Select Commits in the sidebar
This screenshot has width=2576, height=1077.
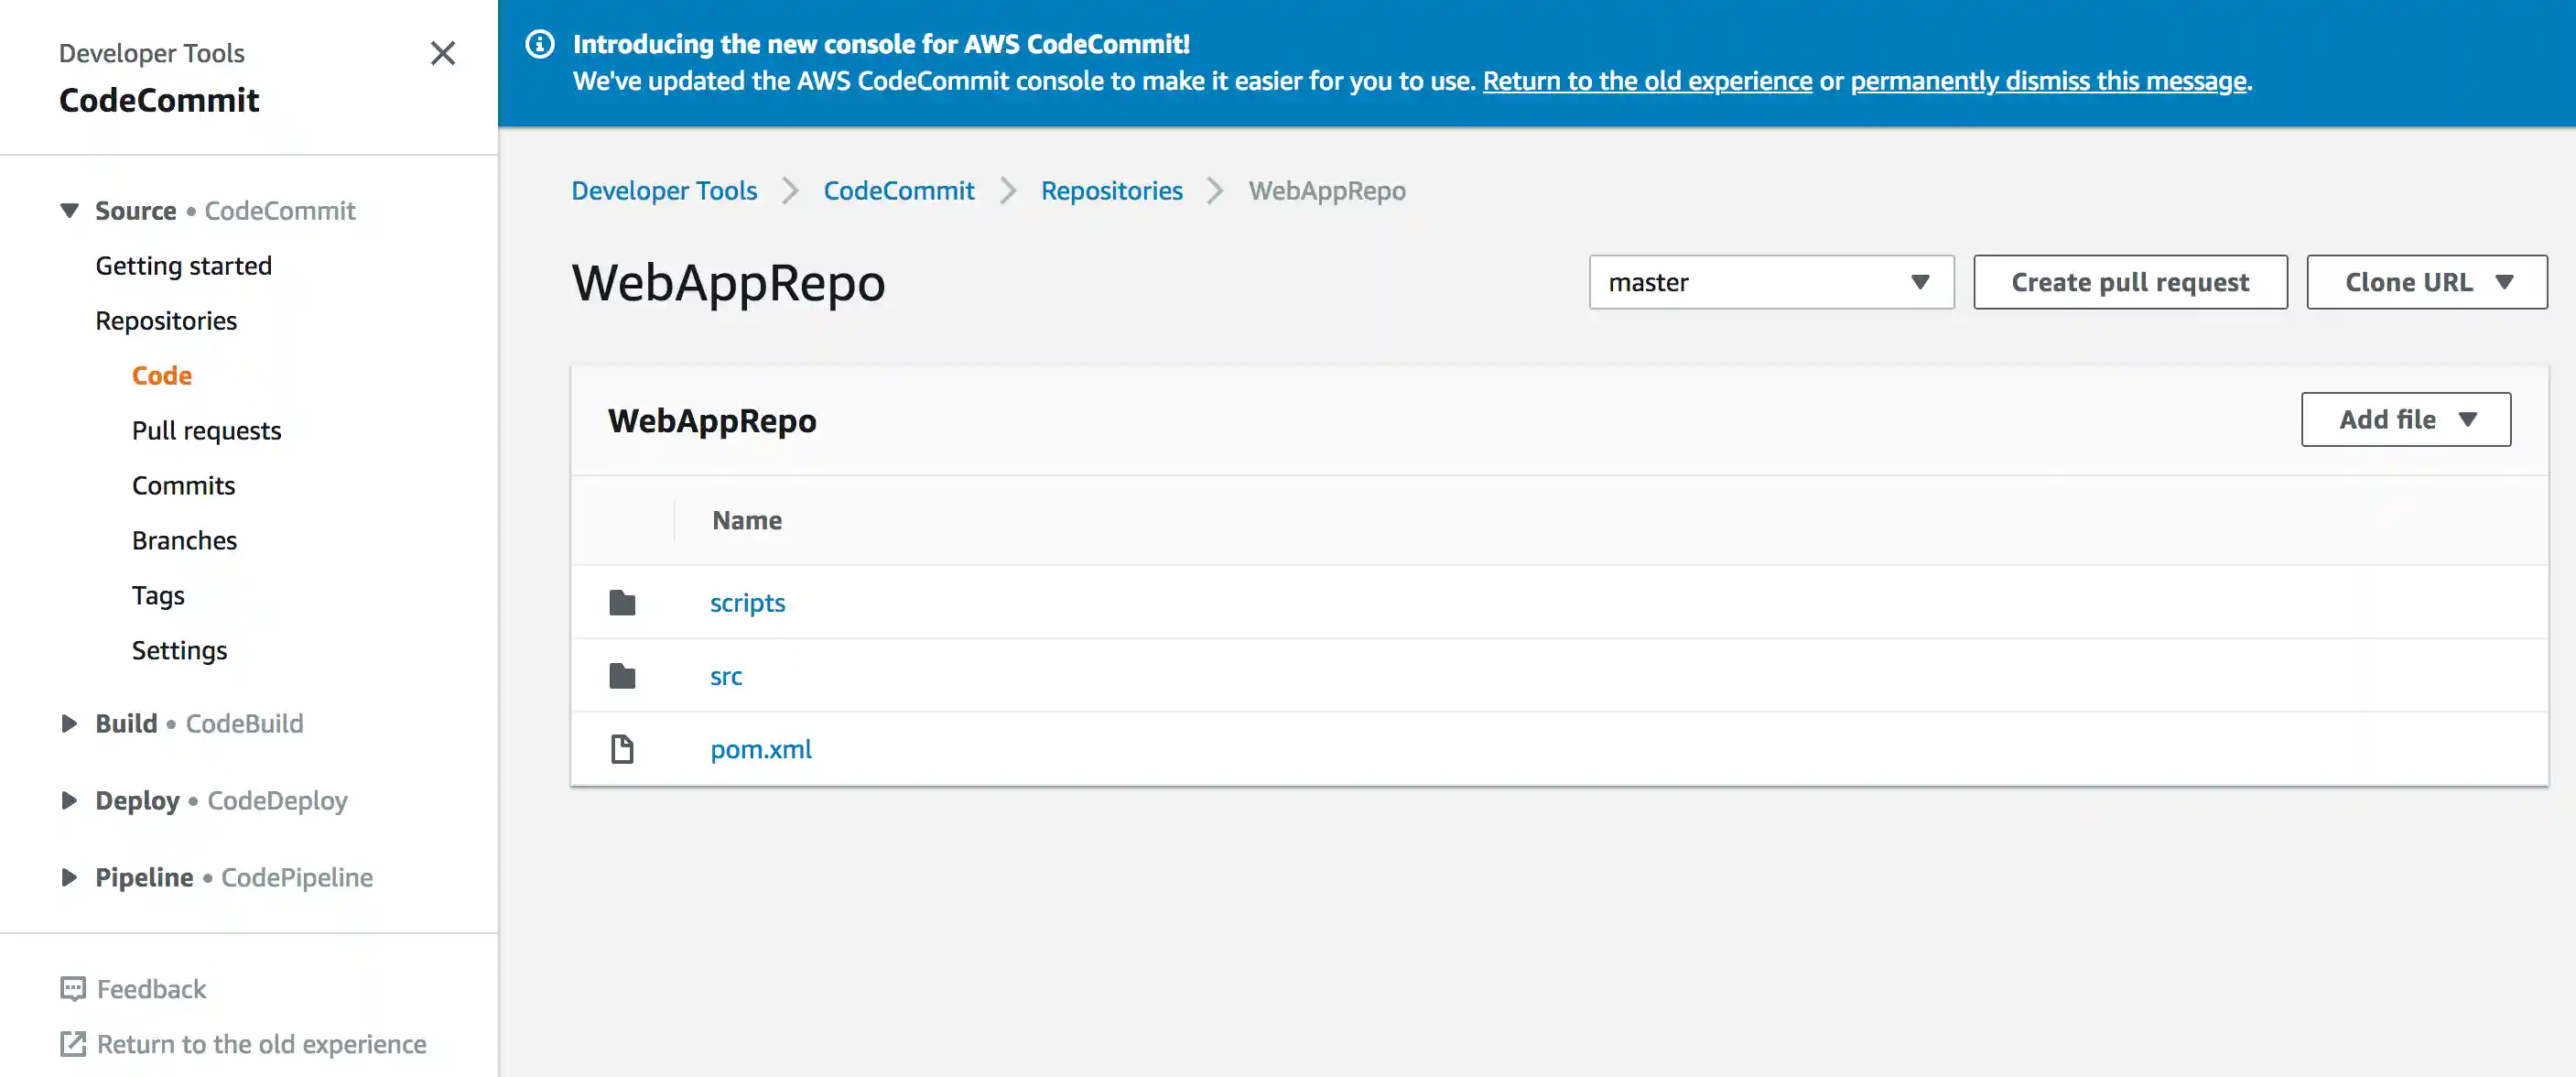click(x=183, y=485)
